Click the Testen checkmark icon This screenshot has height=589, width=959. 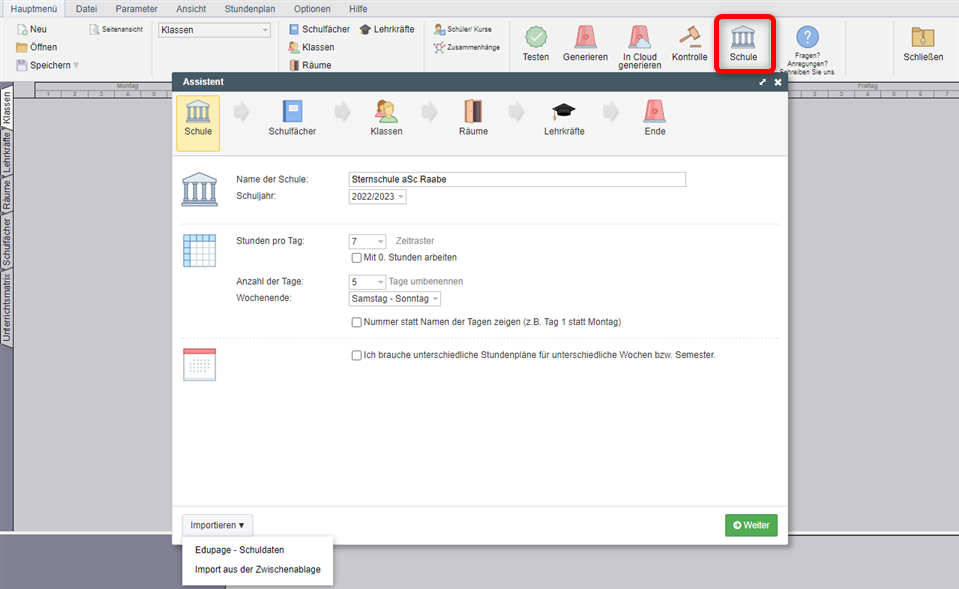click(536, 38)
